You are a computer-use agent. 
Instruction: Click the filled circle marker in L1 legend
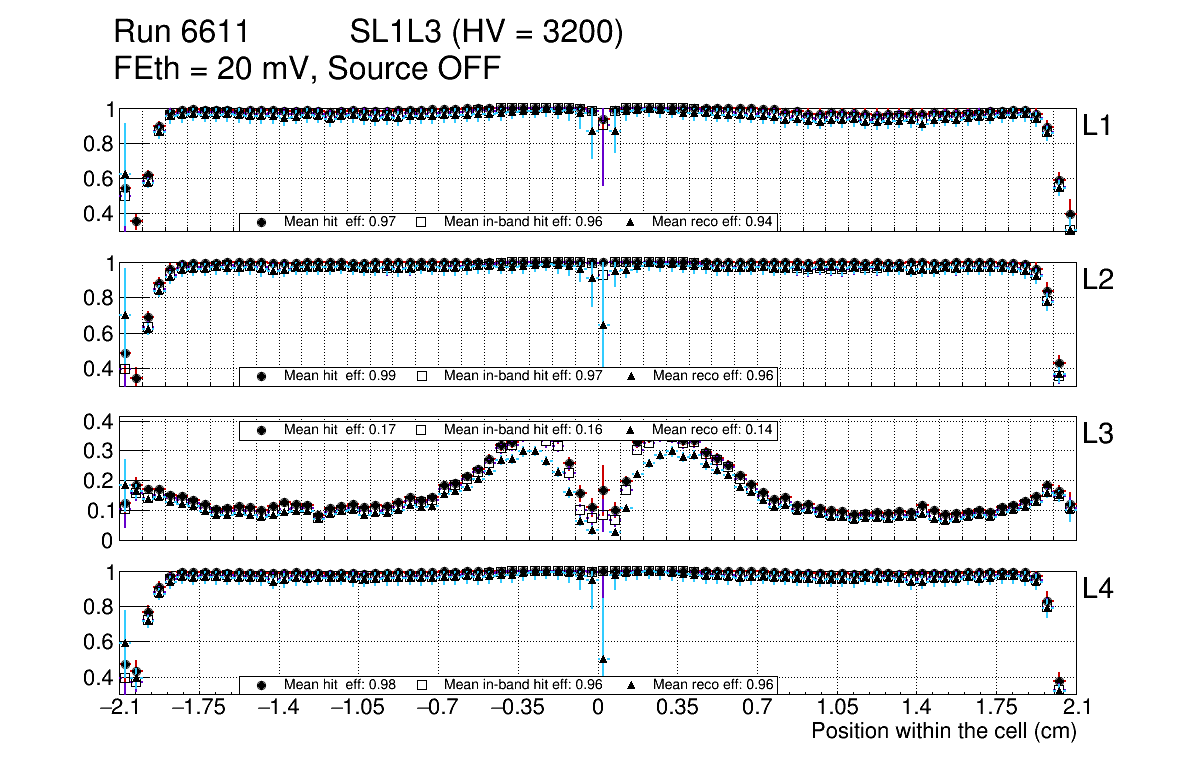click(261, 222)
